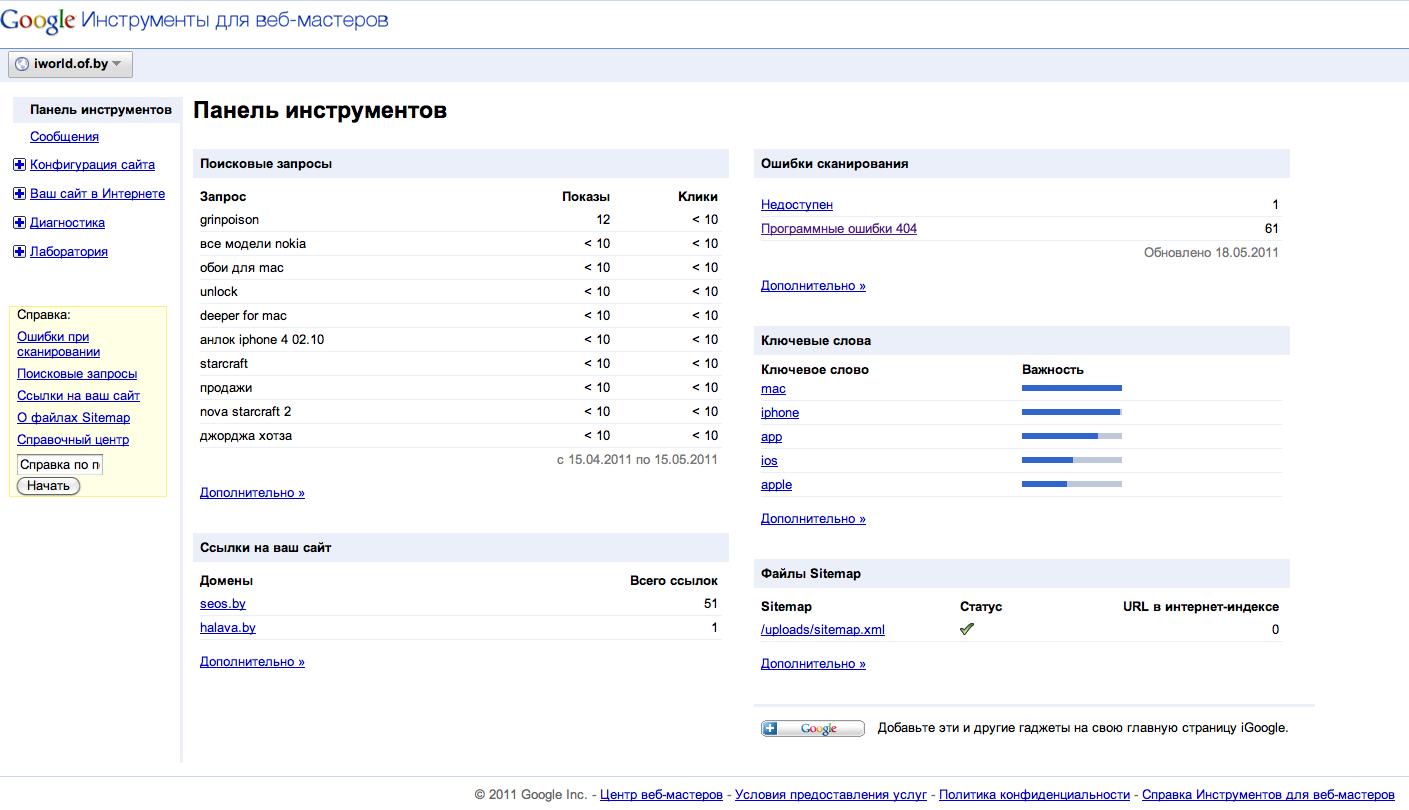The width and height of the screenshot is (1409, 810).
Task: Open Политика конфиденциальности footer link
Action: [x=1034, y=795]
